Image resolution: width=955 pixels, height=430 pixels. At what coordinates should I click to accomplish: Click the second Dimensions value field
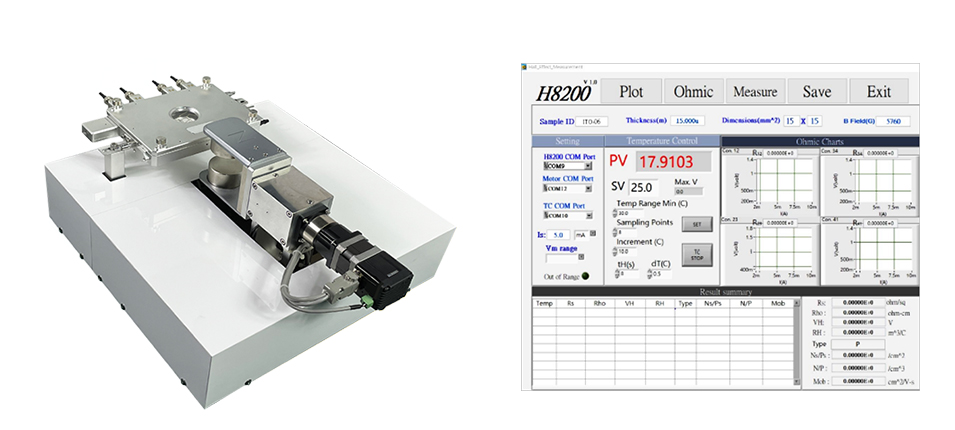pos(814,121)
